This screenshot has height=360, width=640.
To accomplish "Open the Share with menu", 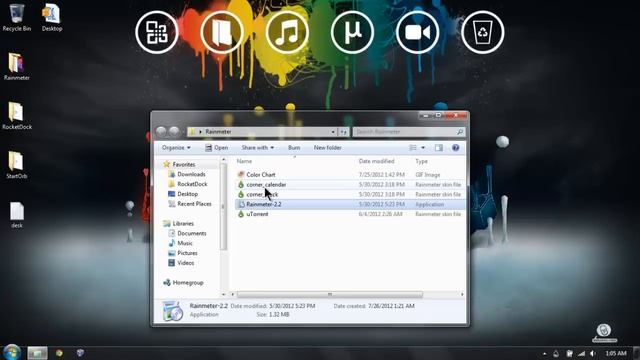I will point(258,148).
